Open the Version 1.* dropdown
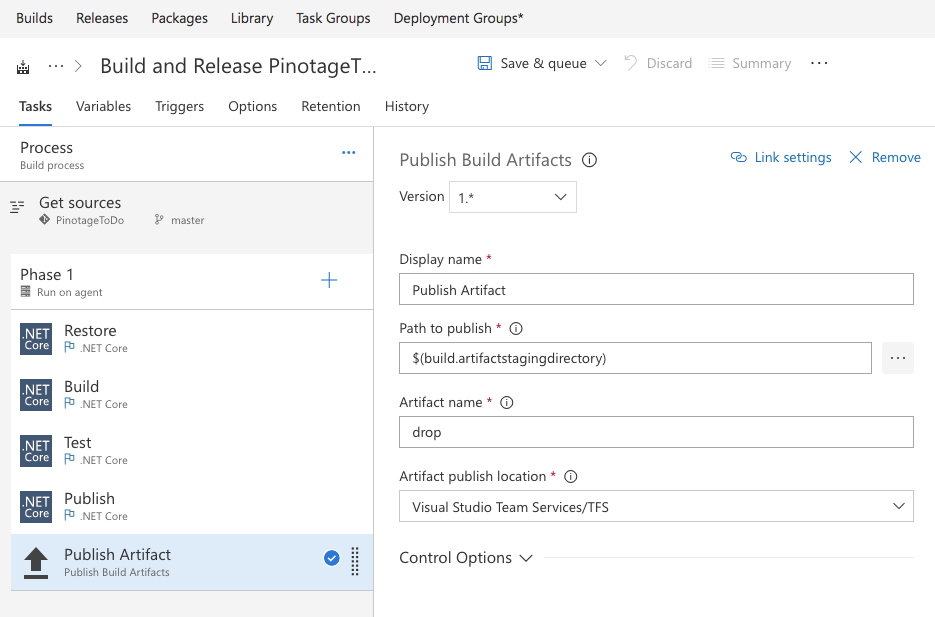935x617 pixels. pos(513,197)
